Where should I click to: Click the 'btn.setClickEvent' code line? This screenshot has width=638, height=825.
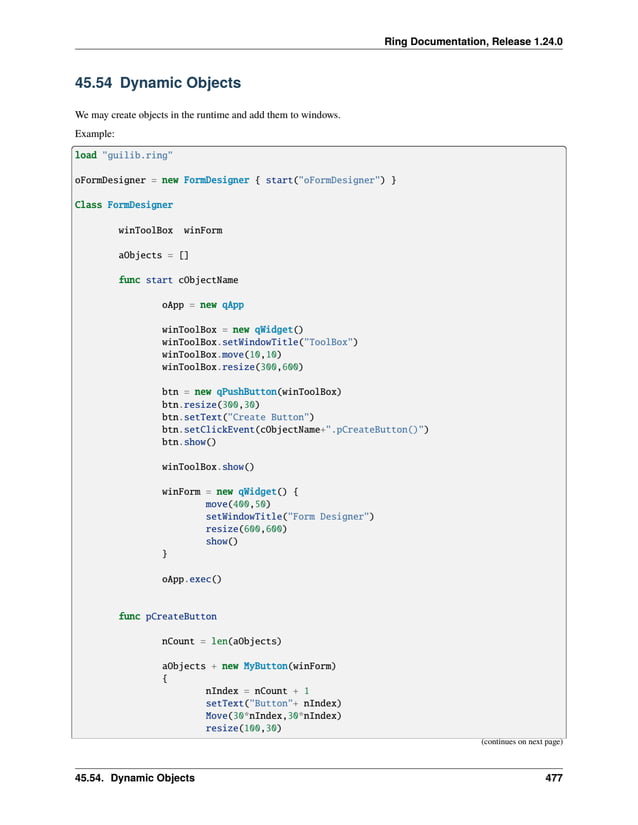(296, 429)
